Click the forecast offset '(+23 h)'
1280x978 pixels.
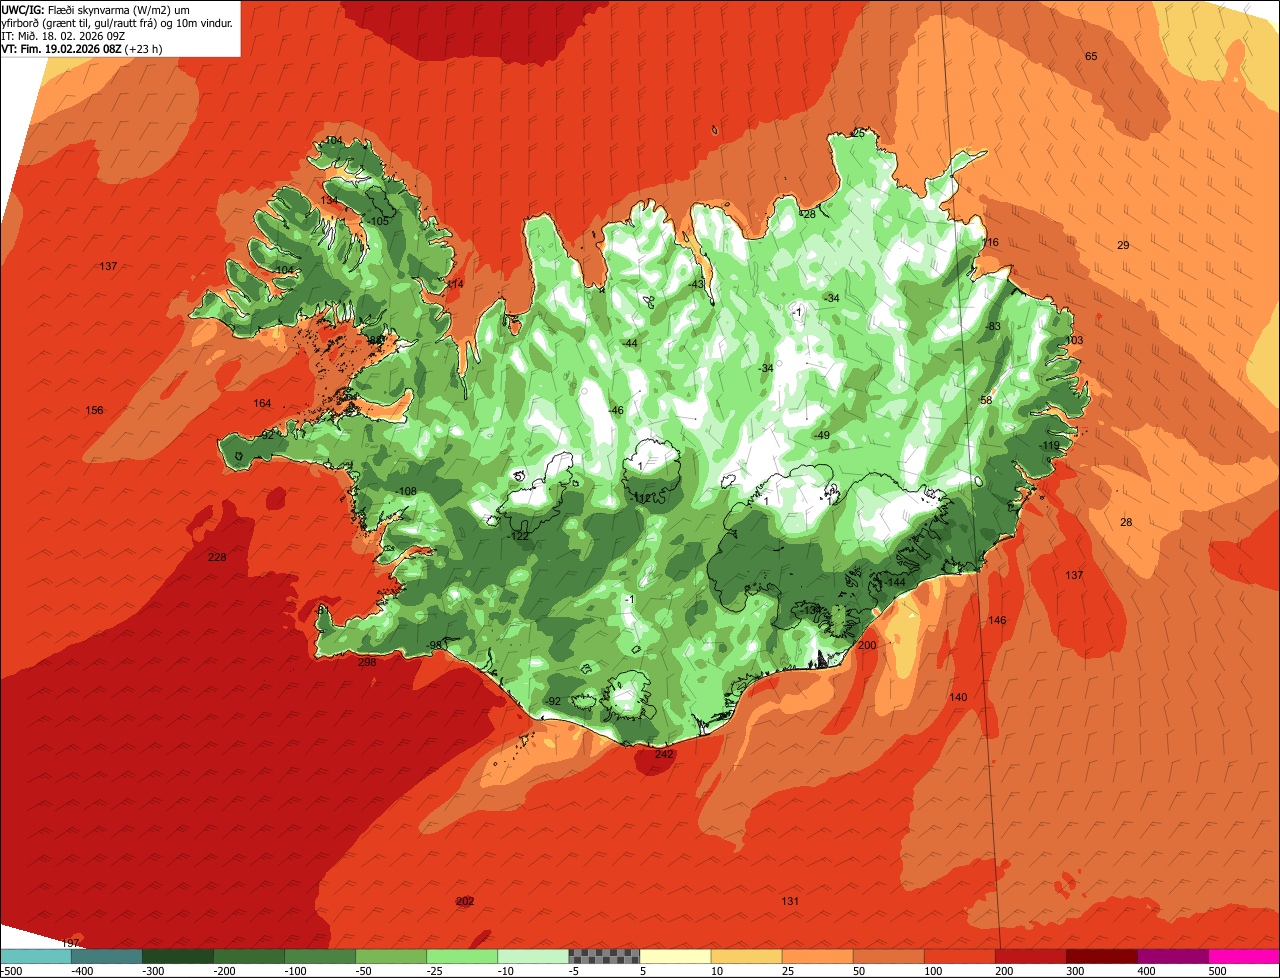point(145,48)
